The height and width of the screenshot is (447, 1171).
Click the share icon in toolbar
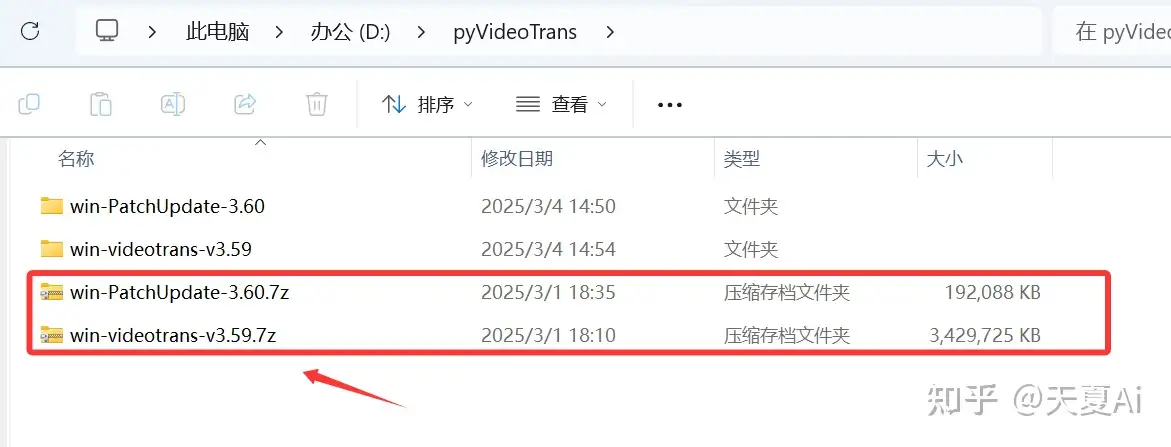coord(245,104)
